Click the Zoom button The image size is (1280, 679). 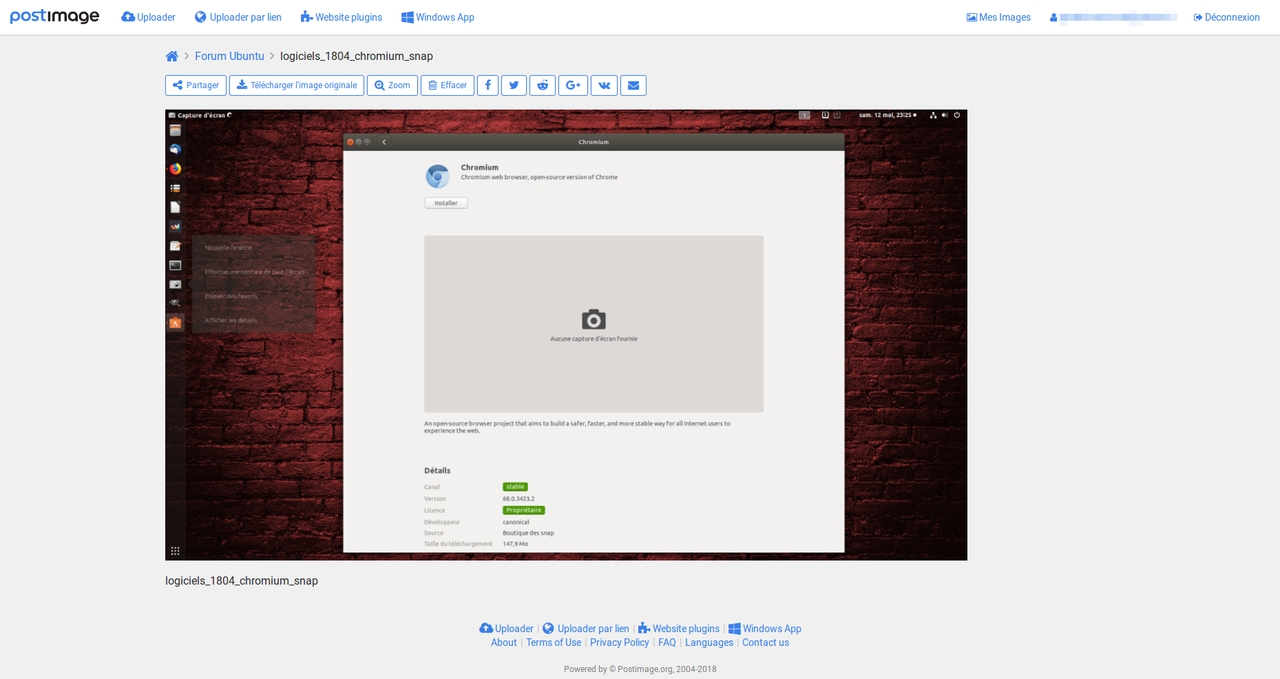pos(392,85)
